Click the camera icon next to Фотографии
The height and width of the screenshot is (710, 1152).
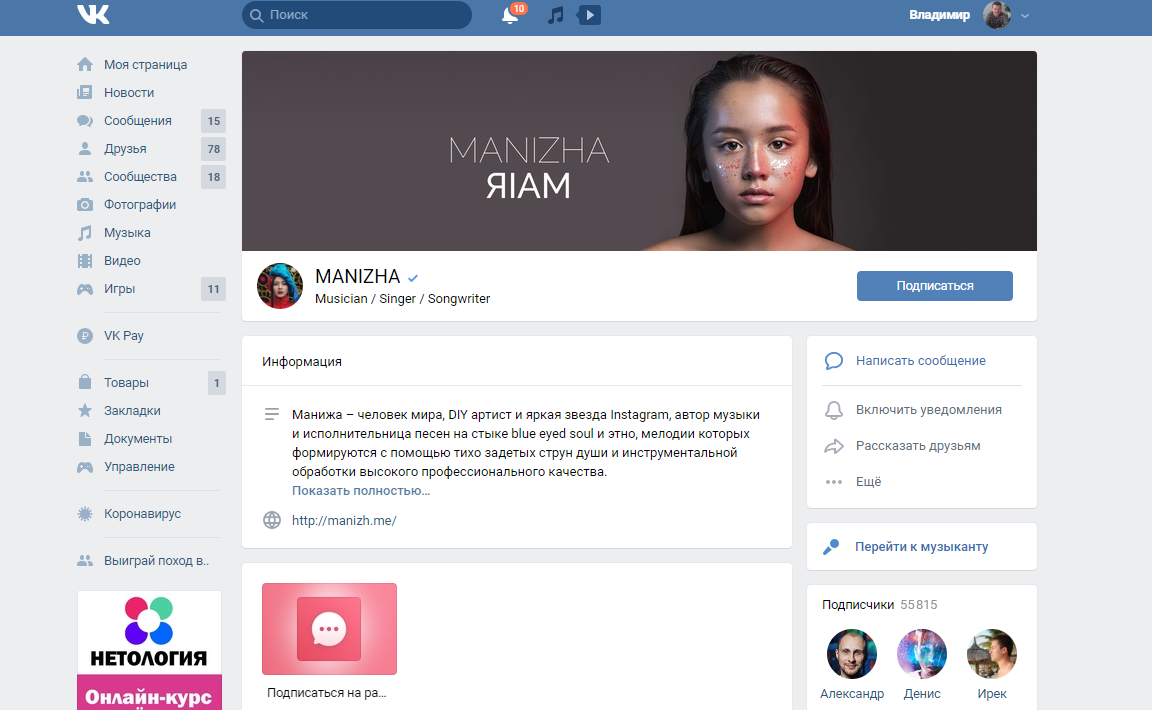coord(85,204)
